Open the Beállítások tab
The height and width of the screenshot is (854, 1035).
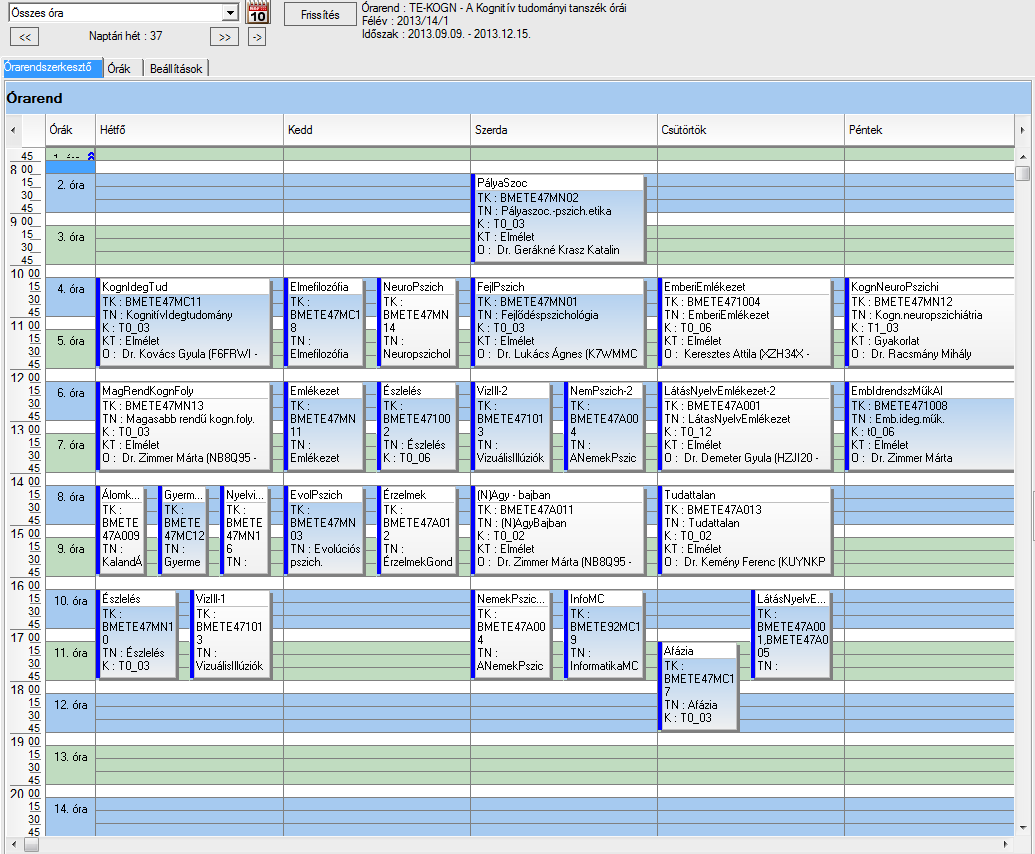[x=176, y=69]
